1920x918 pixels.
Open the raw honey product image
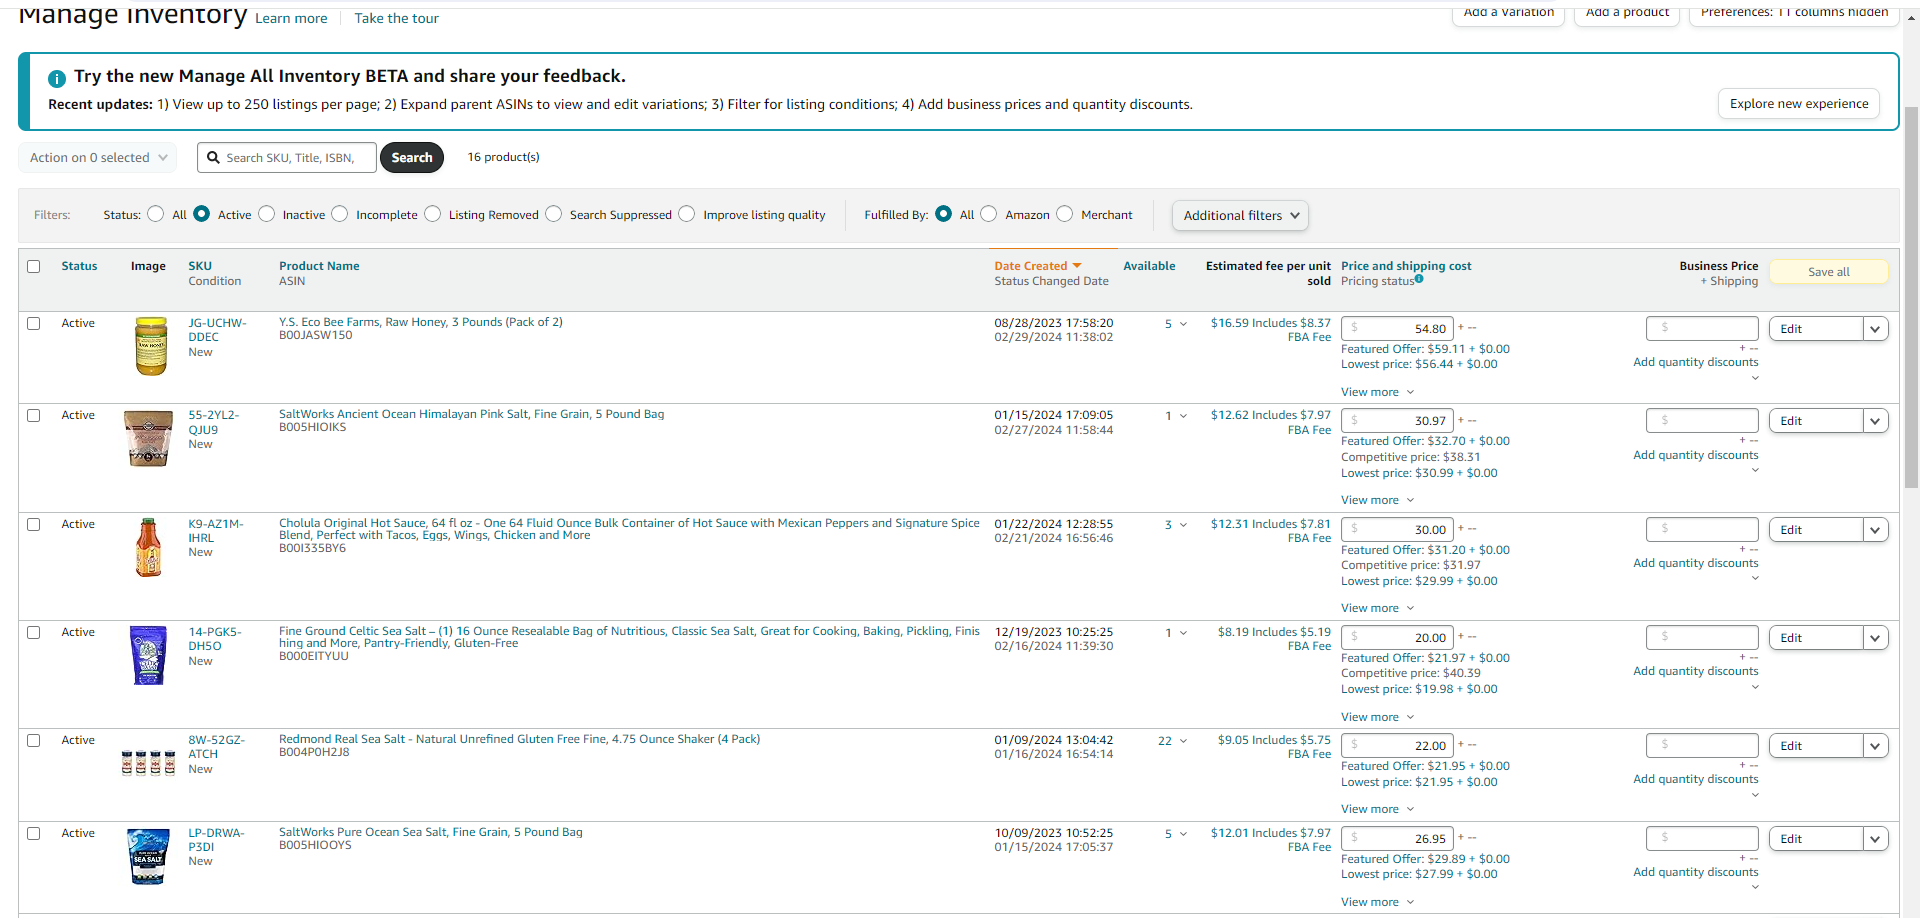coord(151,346)
